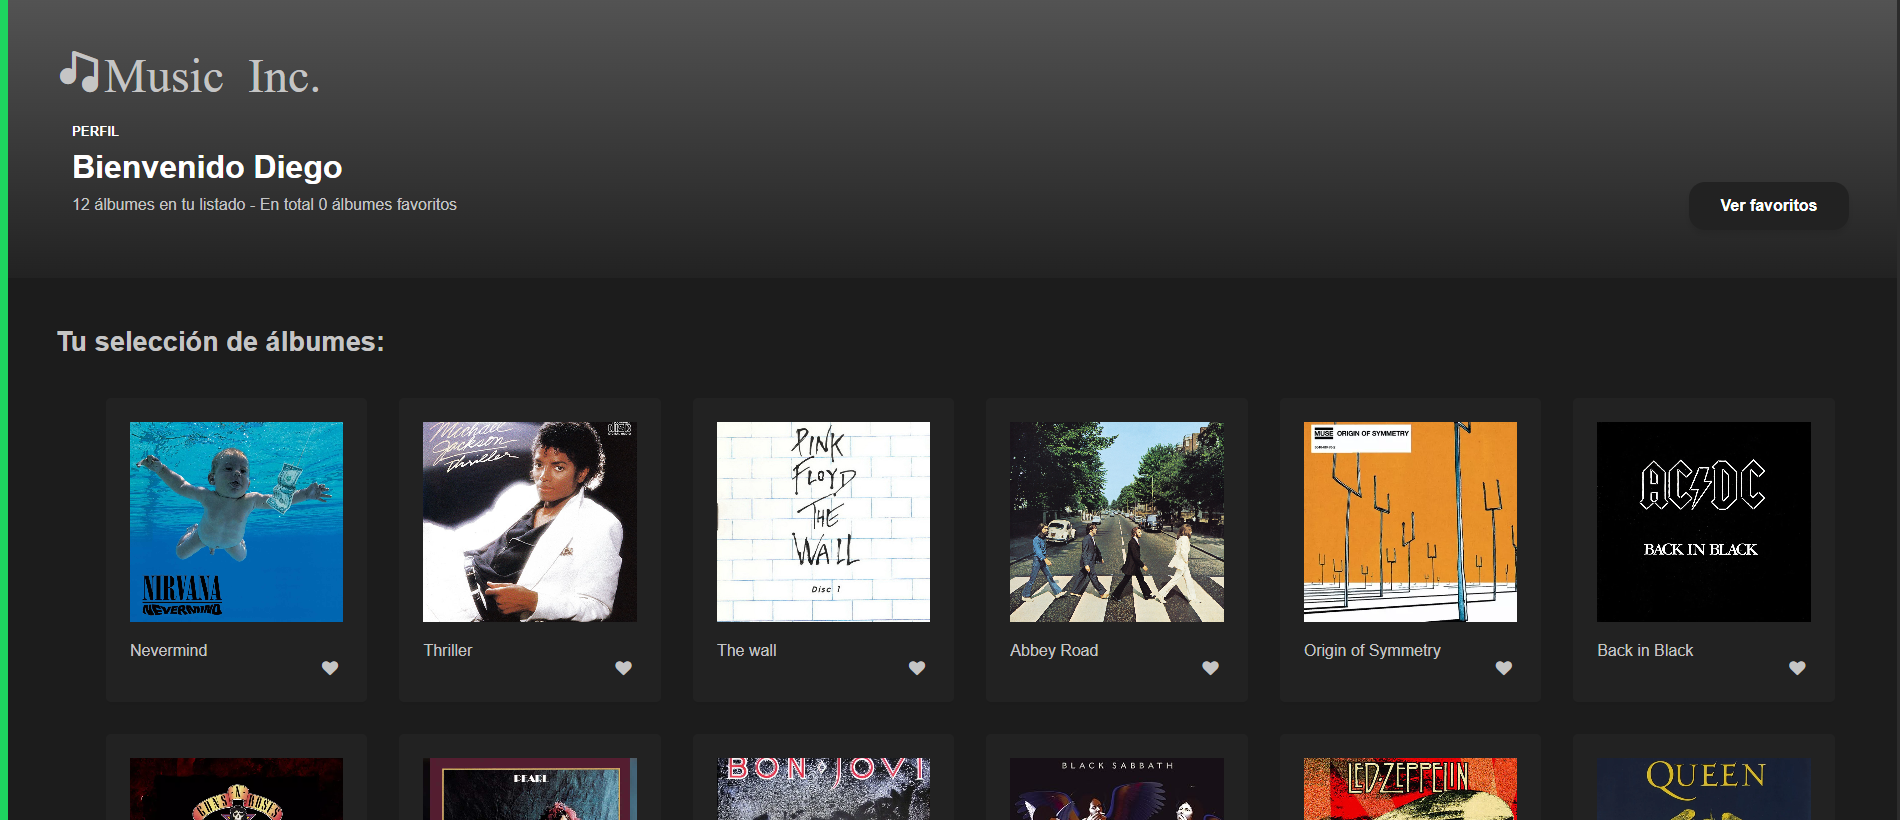
Task: Select the Abbey Road album title
Action: click(1054, 650)
